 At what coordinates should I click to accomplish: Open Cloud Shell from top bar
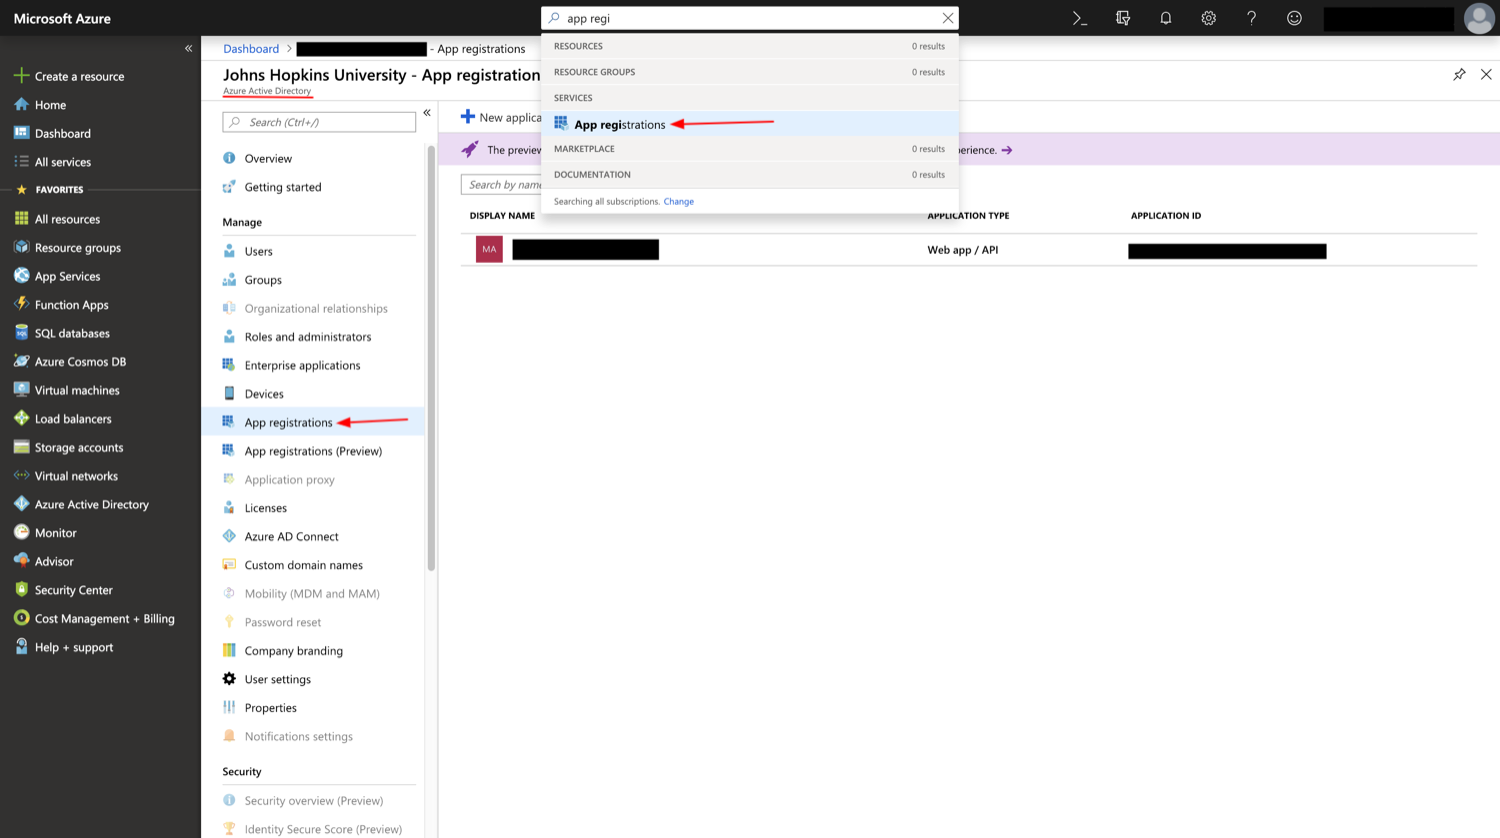tap(1080, 18)
